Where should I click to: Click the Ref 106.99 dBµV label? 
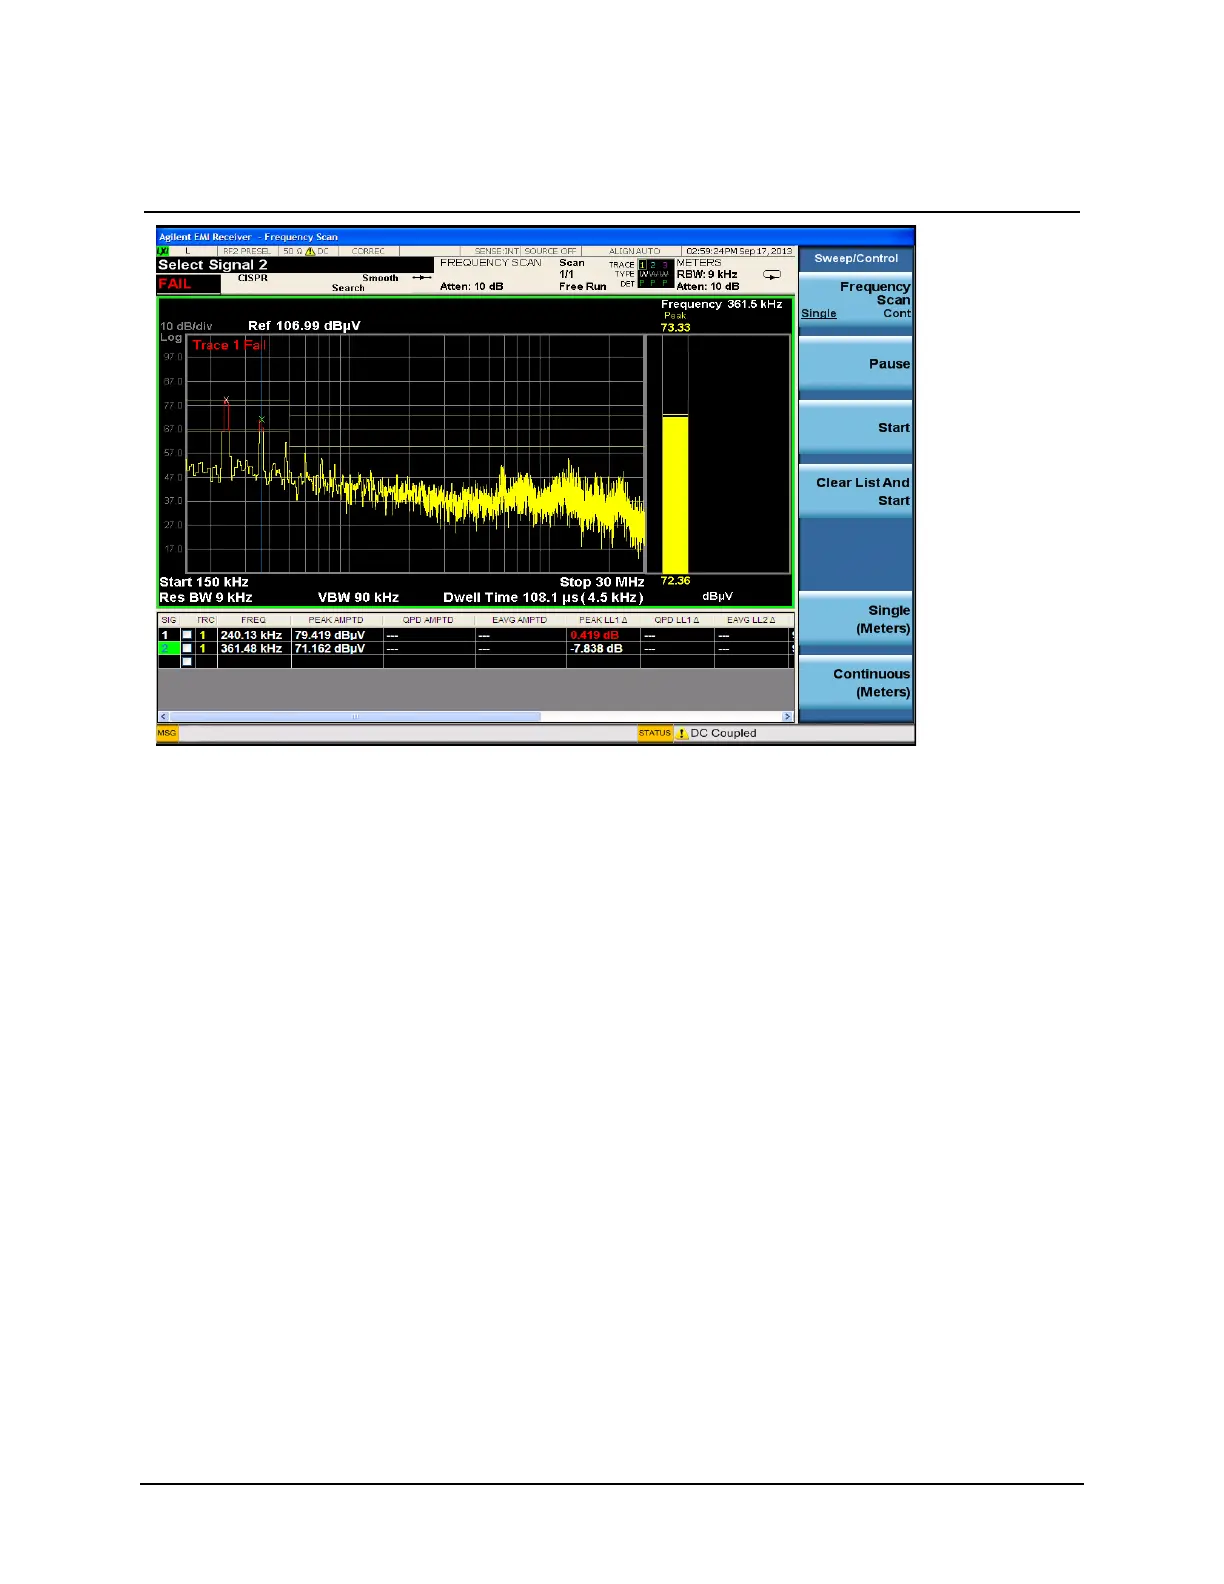click(304, 326)
